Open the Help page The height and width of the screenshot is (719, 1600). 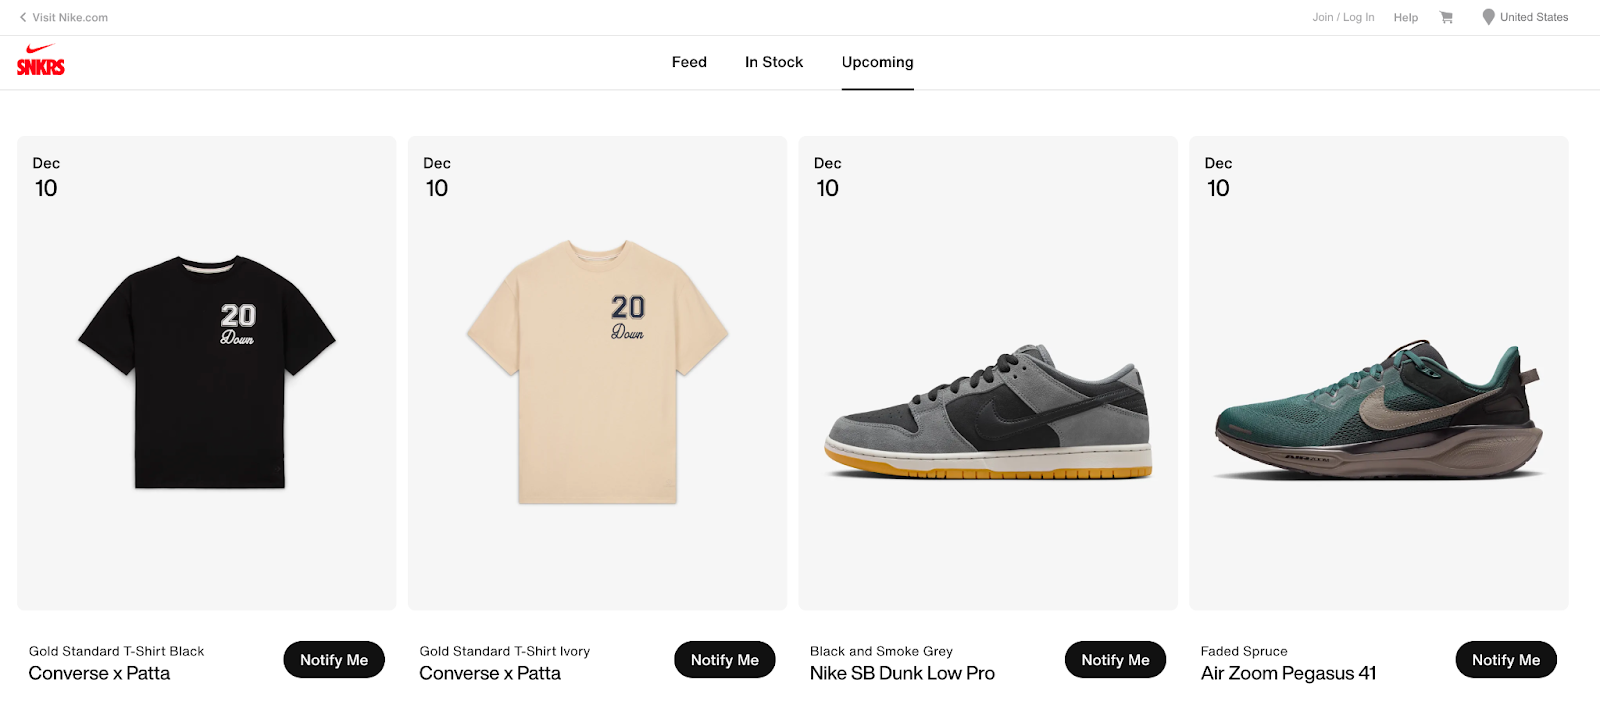[x=1405, y=17]
